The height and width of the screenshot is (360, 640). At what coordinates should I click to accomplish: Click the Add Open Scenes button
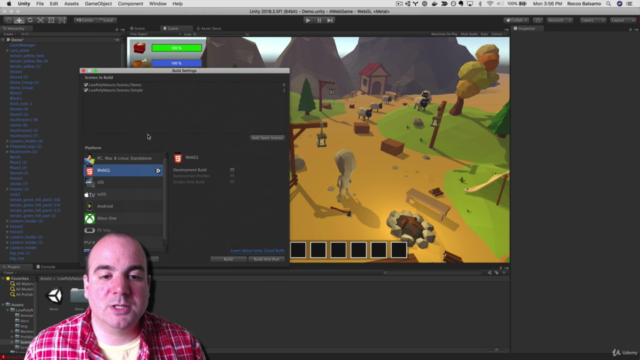(x=267, y=138)
